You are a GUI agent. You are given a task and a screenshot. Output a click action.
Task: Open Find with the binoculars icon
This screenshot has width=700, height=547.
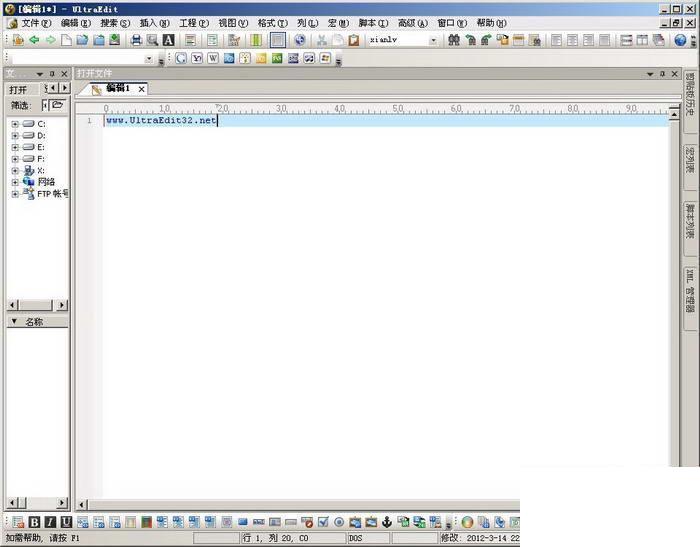click(x=454, y=40)
